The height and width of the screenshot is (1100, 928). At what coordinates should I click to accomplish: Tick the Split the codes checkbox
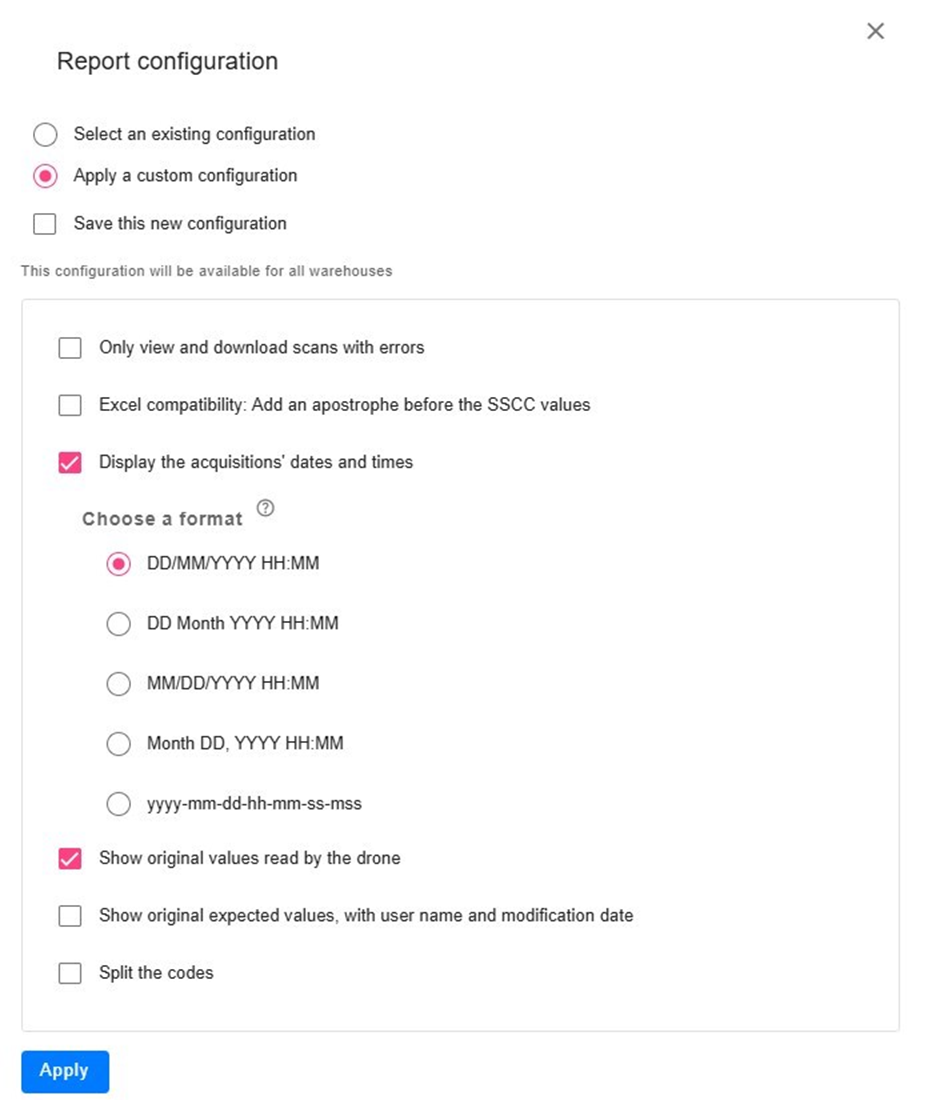pos(70,974)
